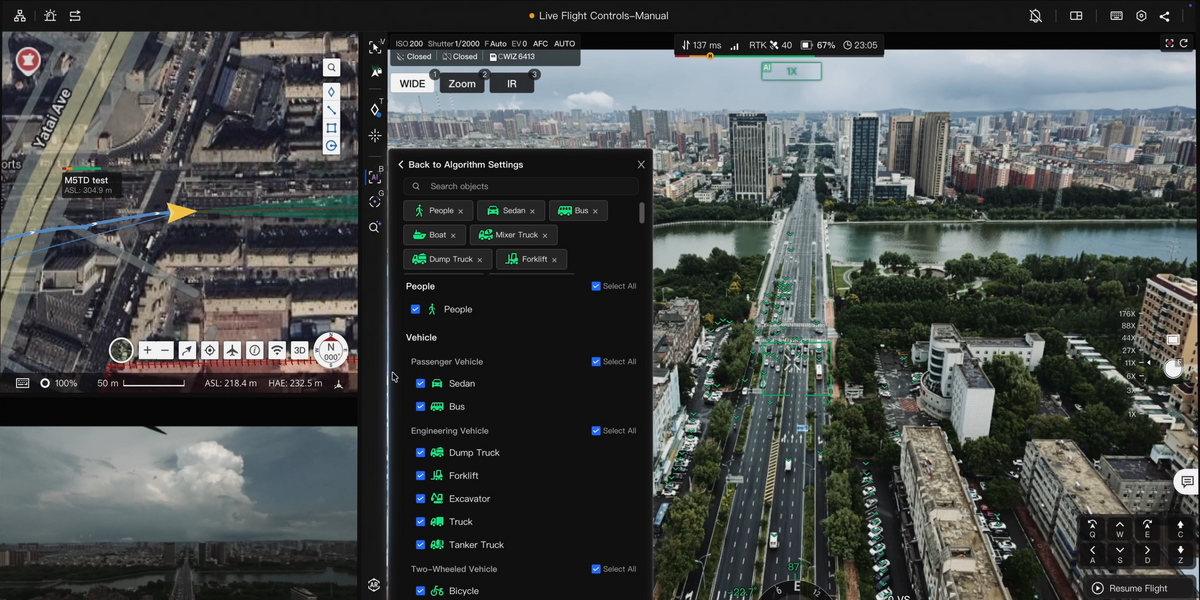Switch to WIDE camera lens
The image size is (1200, 600).
(x=413, y=84)
